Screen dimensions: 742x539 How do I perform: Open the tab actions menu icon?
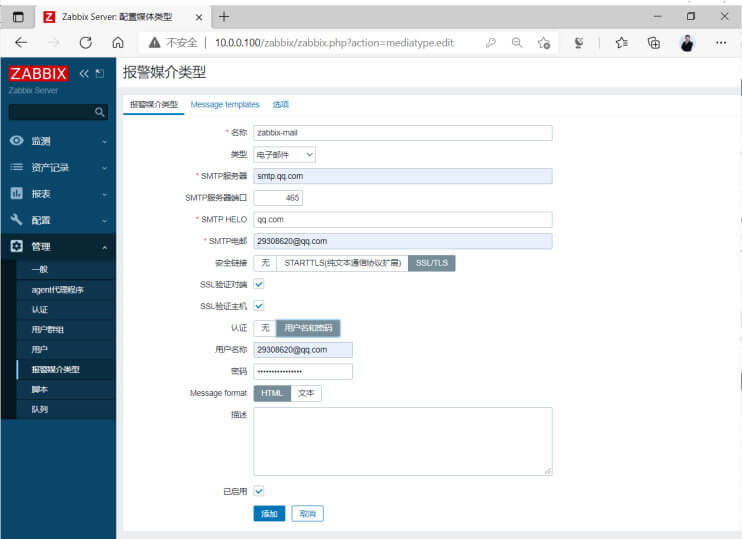18,17
